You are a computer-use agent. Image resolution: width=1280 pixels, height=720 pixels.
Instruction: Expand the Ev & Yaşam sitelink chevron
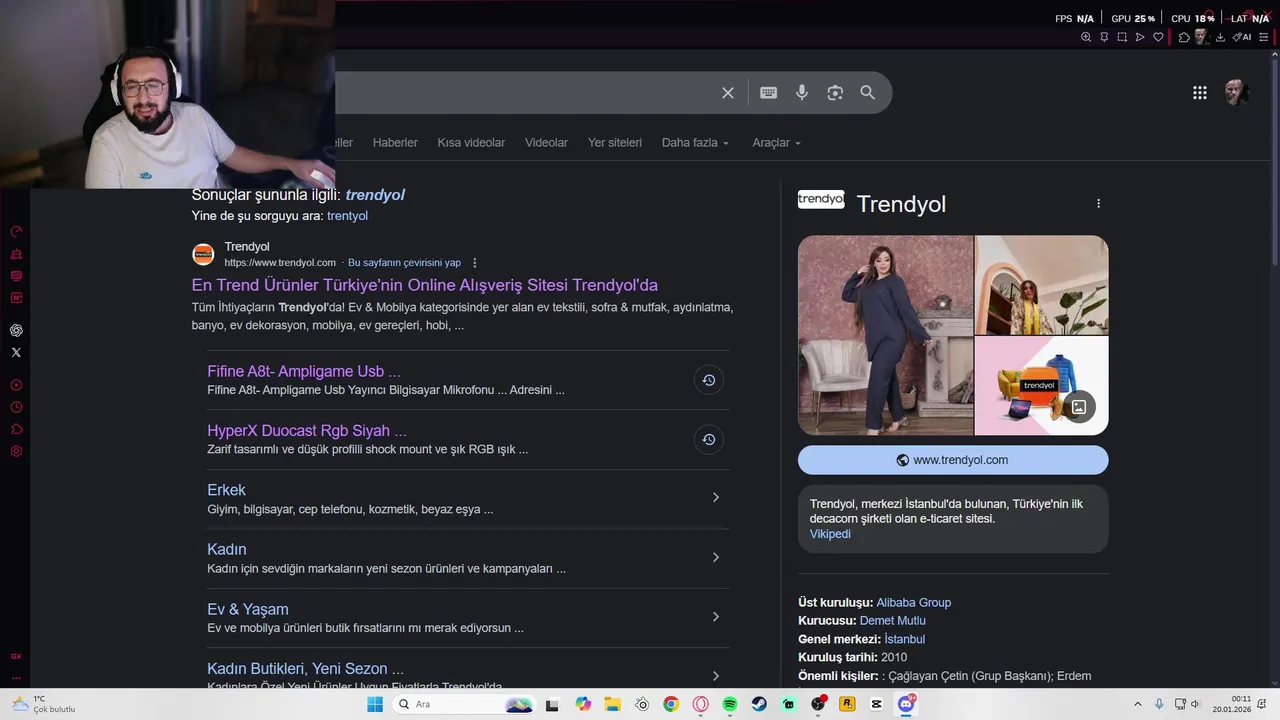(715, 617)
